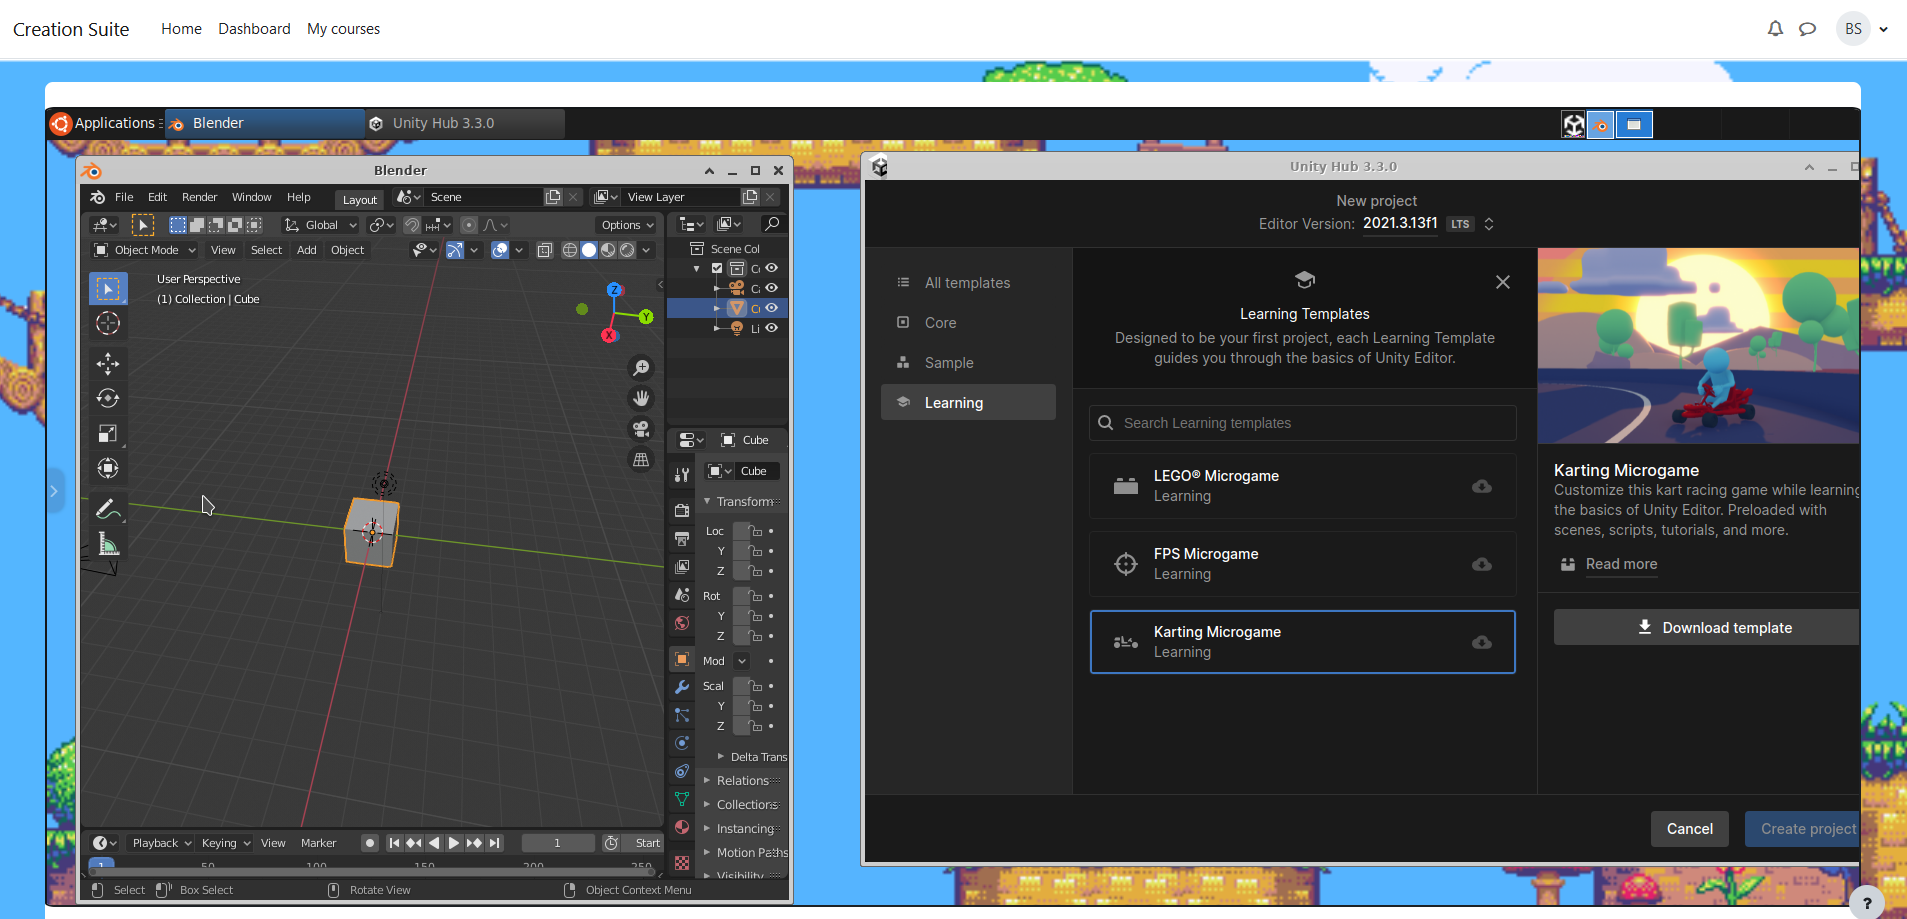Toggle proportional editing button
Screen dimensions: 1907x919
point(469,225)
